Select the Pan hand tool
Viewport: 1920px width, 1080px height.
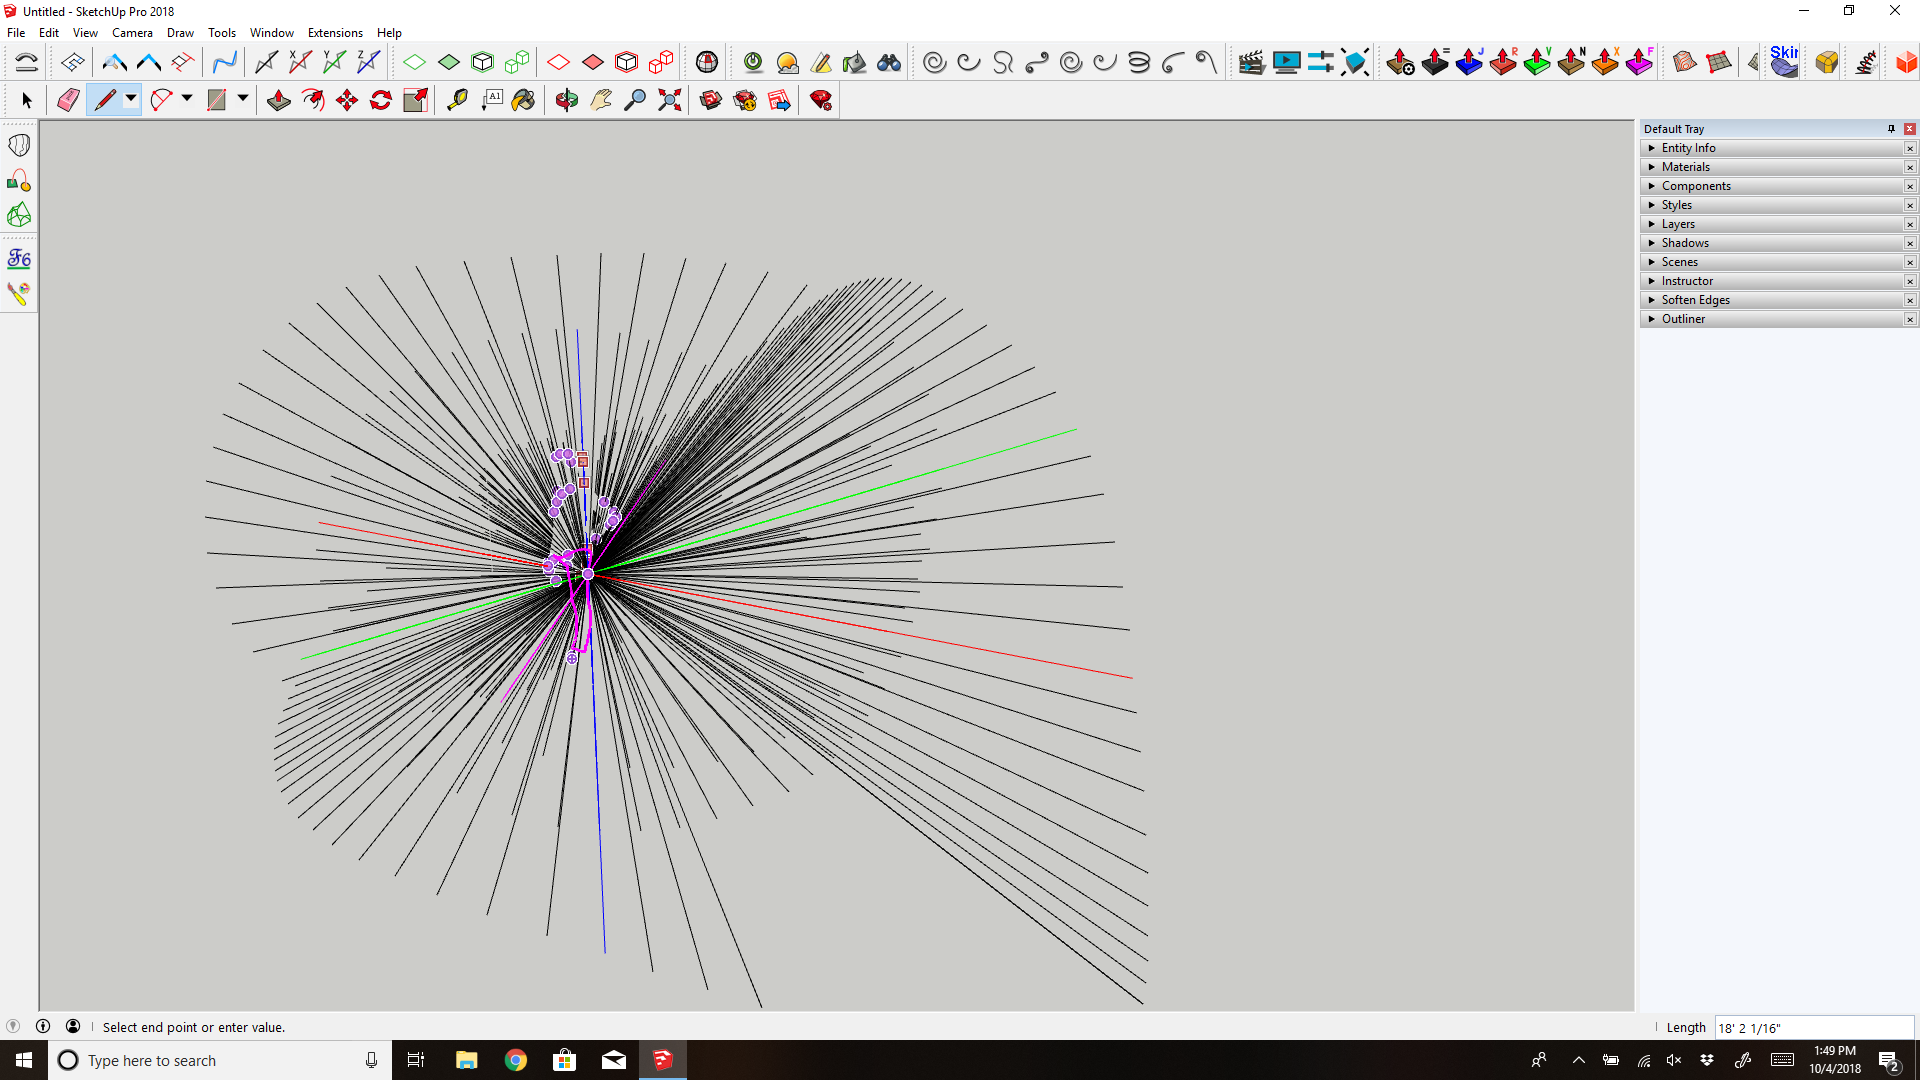click(601, 100)
